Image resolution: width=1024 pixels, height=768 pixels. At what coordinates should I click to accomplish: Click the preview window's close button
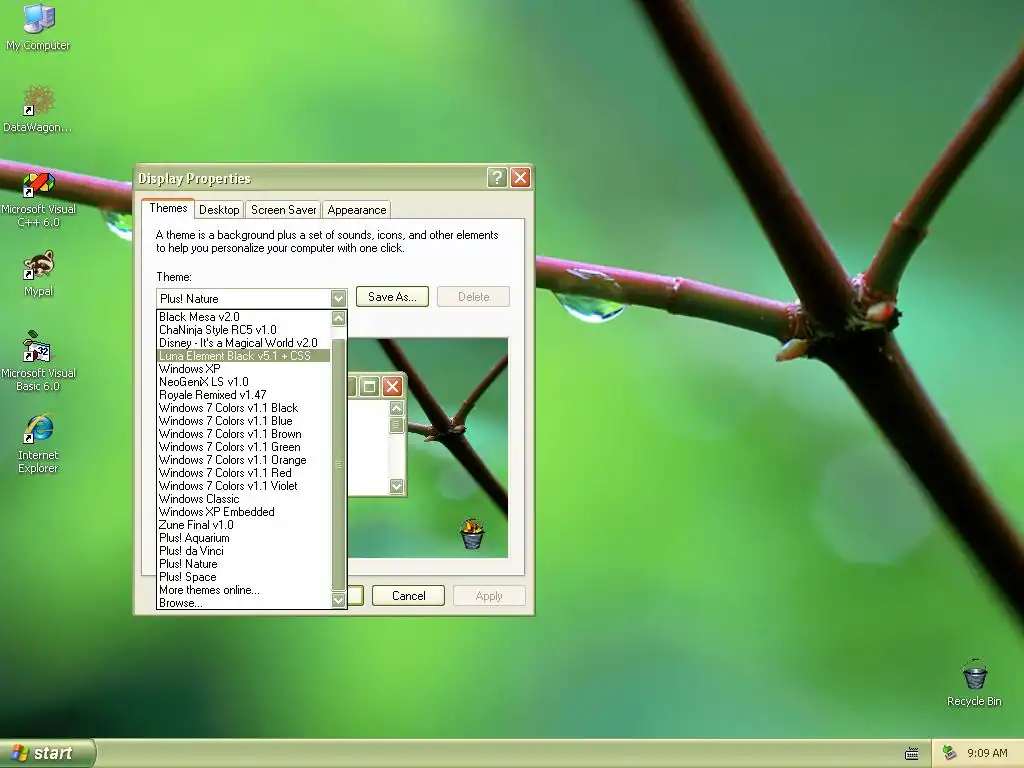point(392,387)
